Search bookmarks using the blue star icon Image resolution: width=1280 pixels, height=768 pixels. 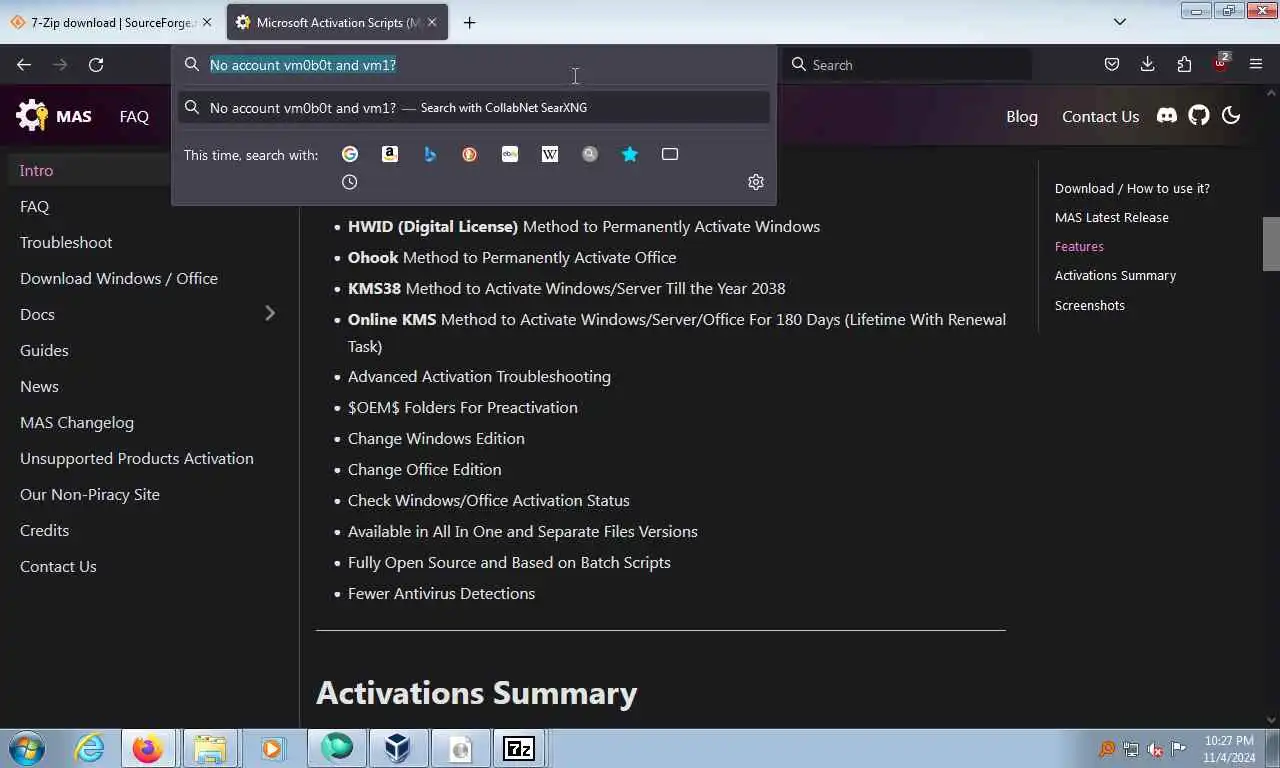tap(630, 154)
